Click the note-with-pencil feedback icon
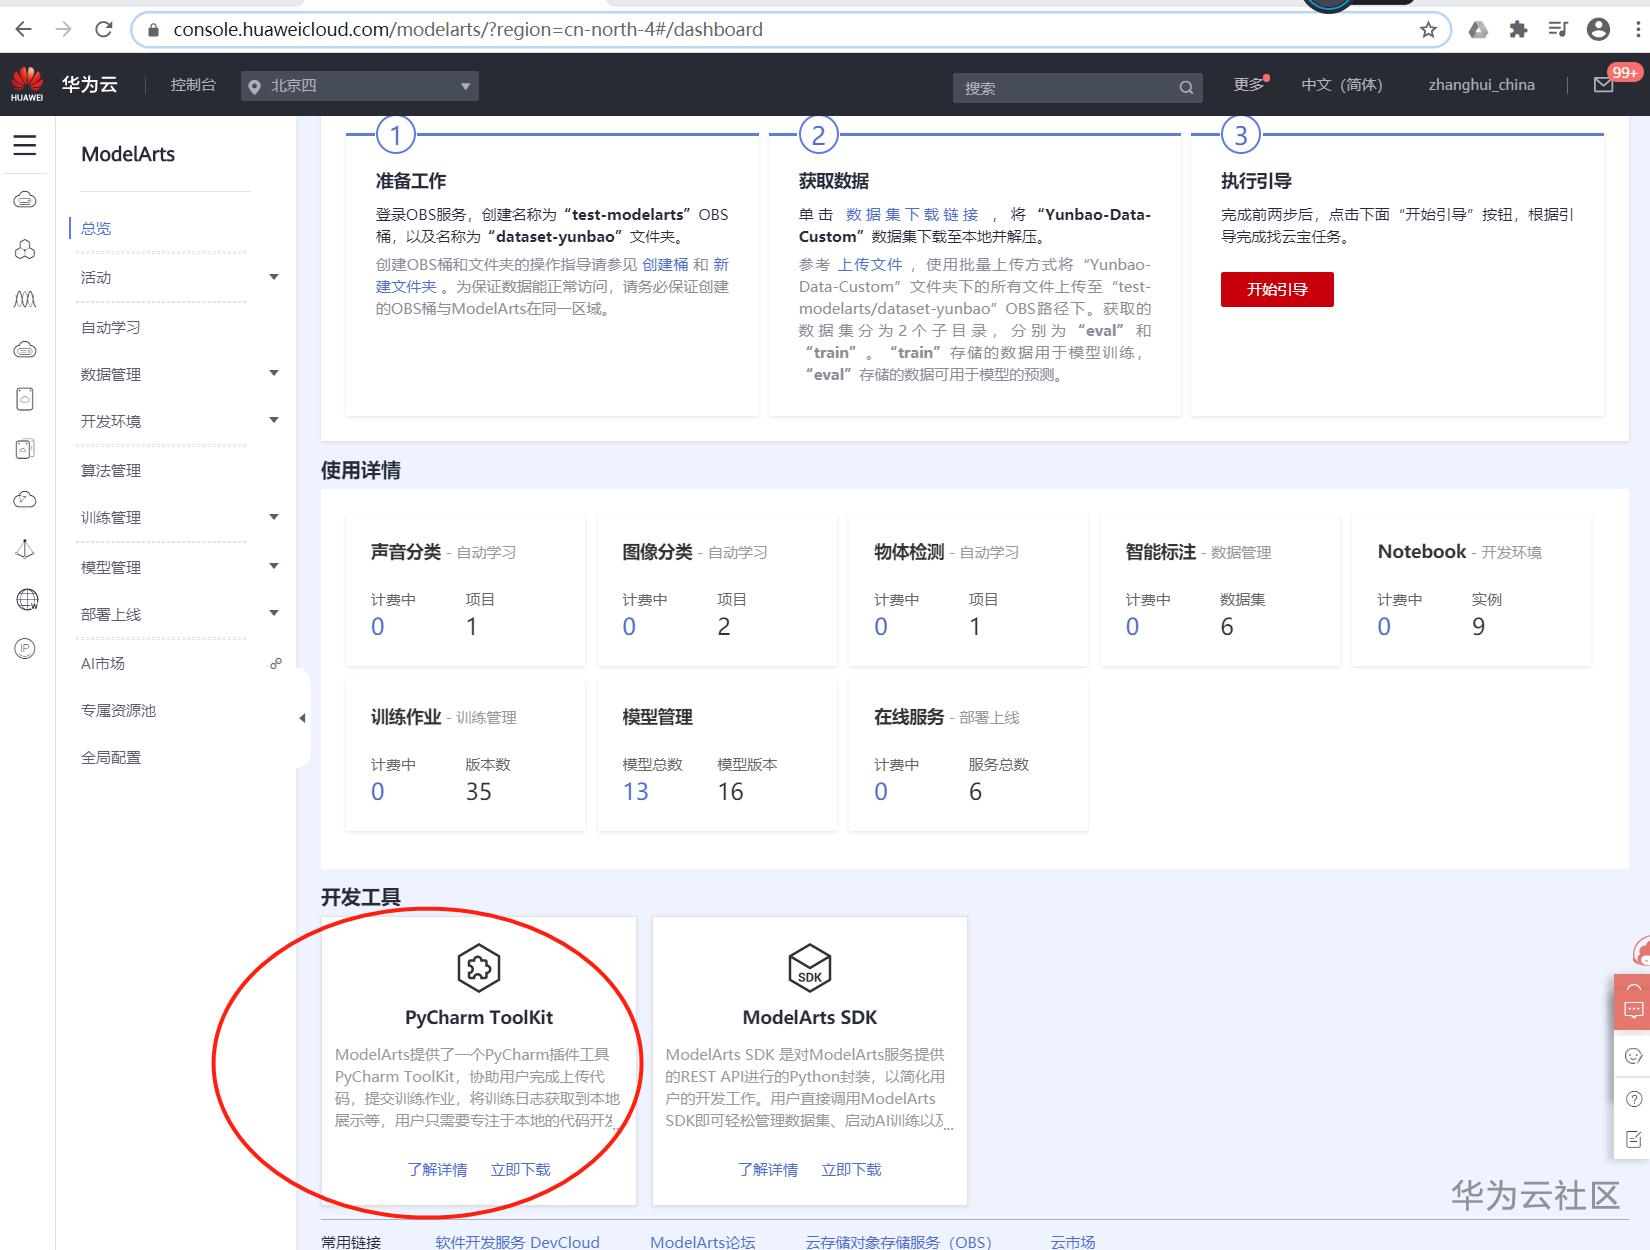Screen dimensions: 1650x1250 click(x=1634, y=1139)
